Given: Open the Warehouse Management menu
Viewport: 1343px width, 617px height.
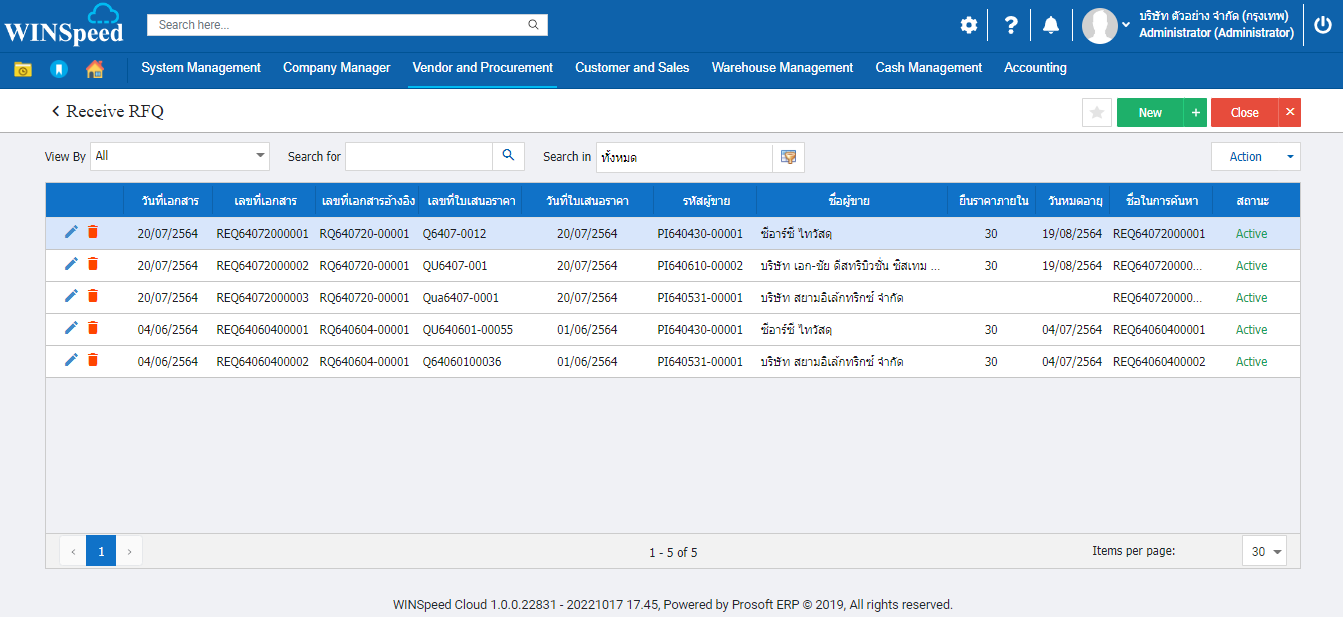Looking at the screenshot, I should tap(782, 68).
